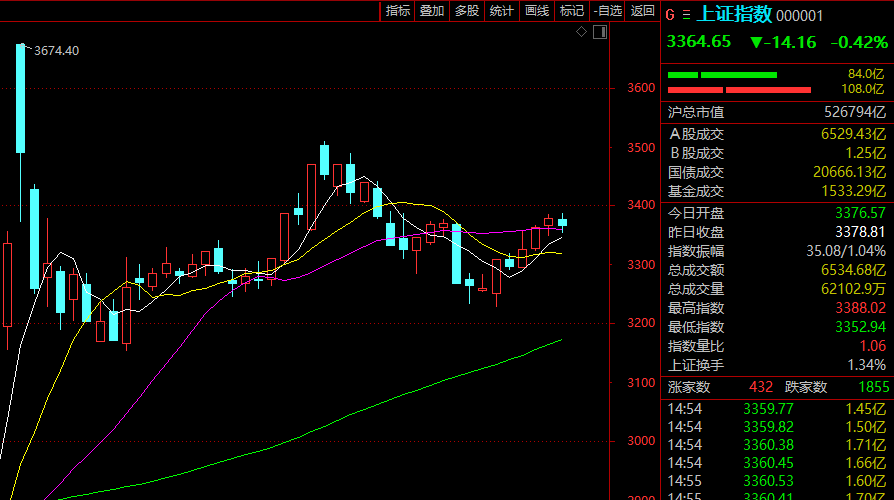Click the 标记 mark button
This screenshot has height=500, width=894.
(572, 11)
